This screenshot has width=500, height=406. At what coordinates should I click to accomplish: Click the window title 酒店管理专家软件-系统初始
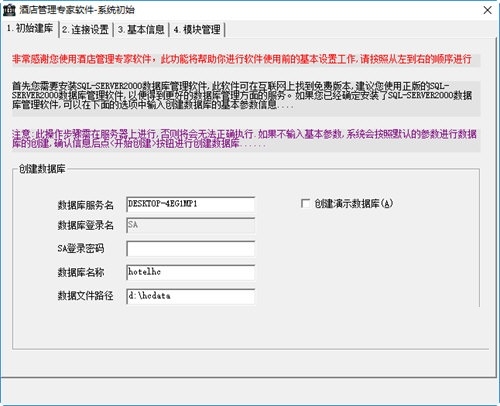(77, 10)
